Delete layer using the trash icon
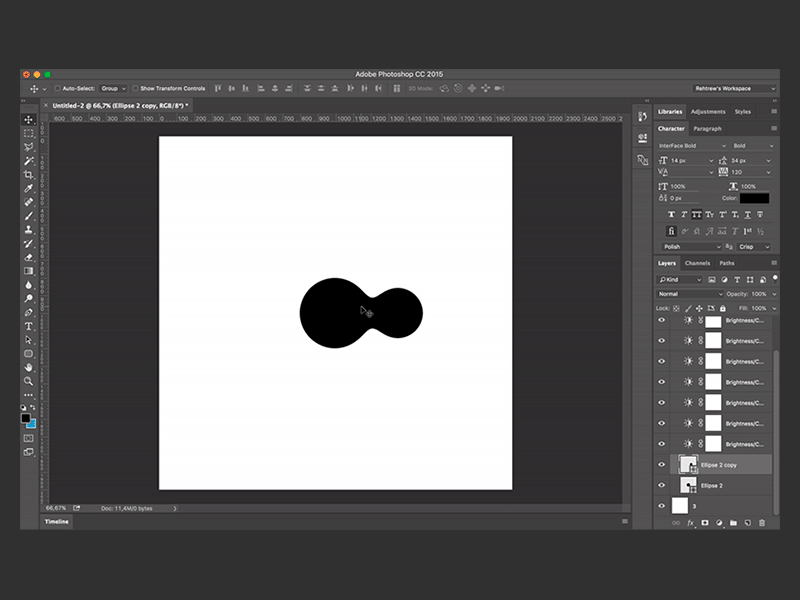Image resolution: width=800 pixels, height=600 pixels. point(761,522)
